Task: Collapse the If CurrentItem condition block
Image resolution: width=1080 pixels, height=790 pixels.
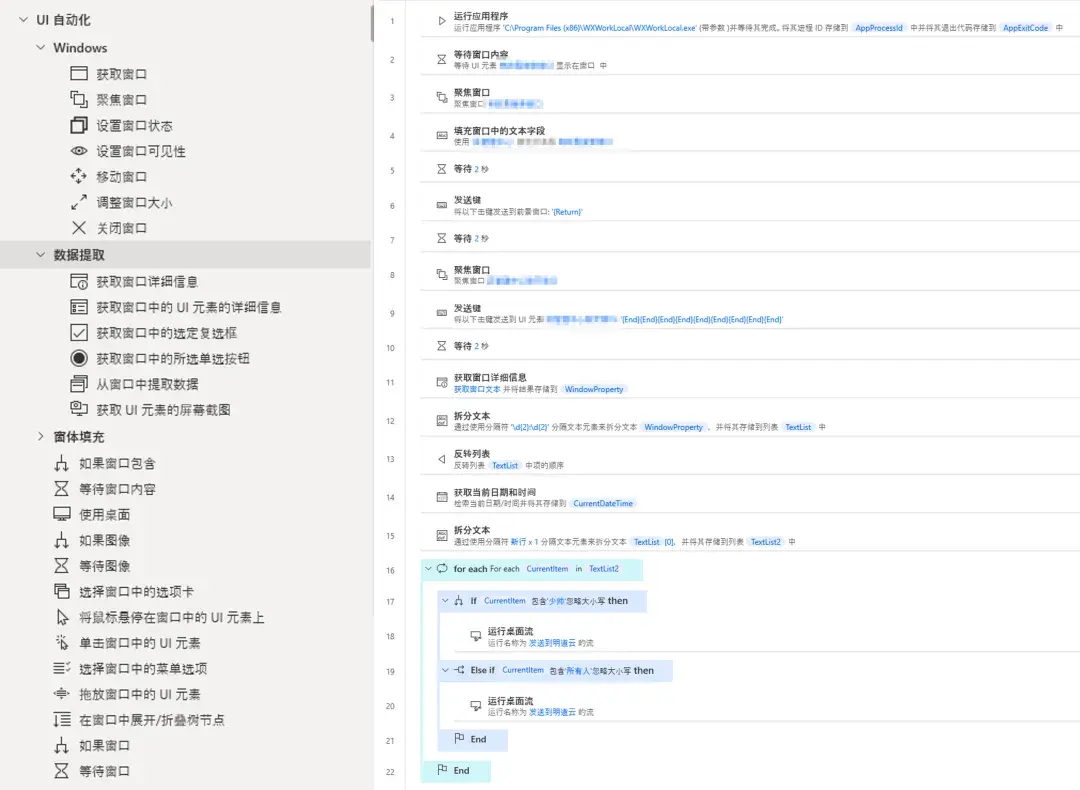Action: tap(445, 601)
